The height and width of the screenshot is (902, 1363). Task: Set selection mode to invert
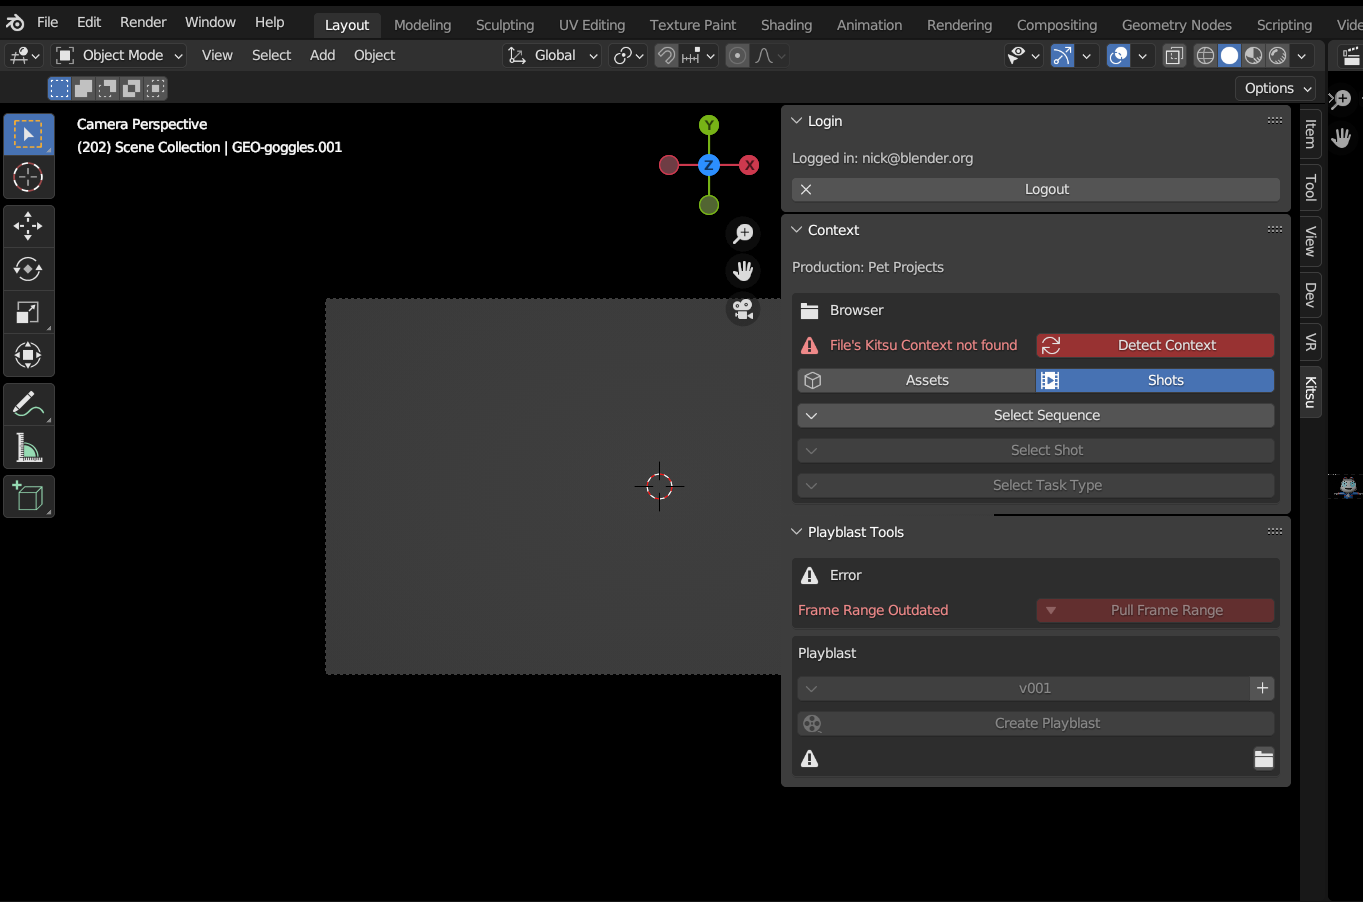[x=132, y=89]
